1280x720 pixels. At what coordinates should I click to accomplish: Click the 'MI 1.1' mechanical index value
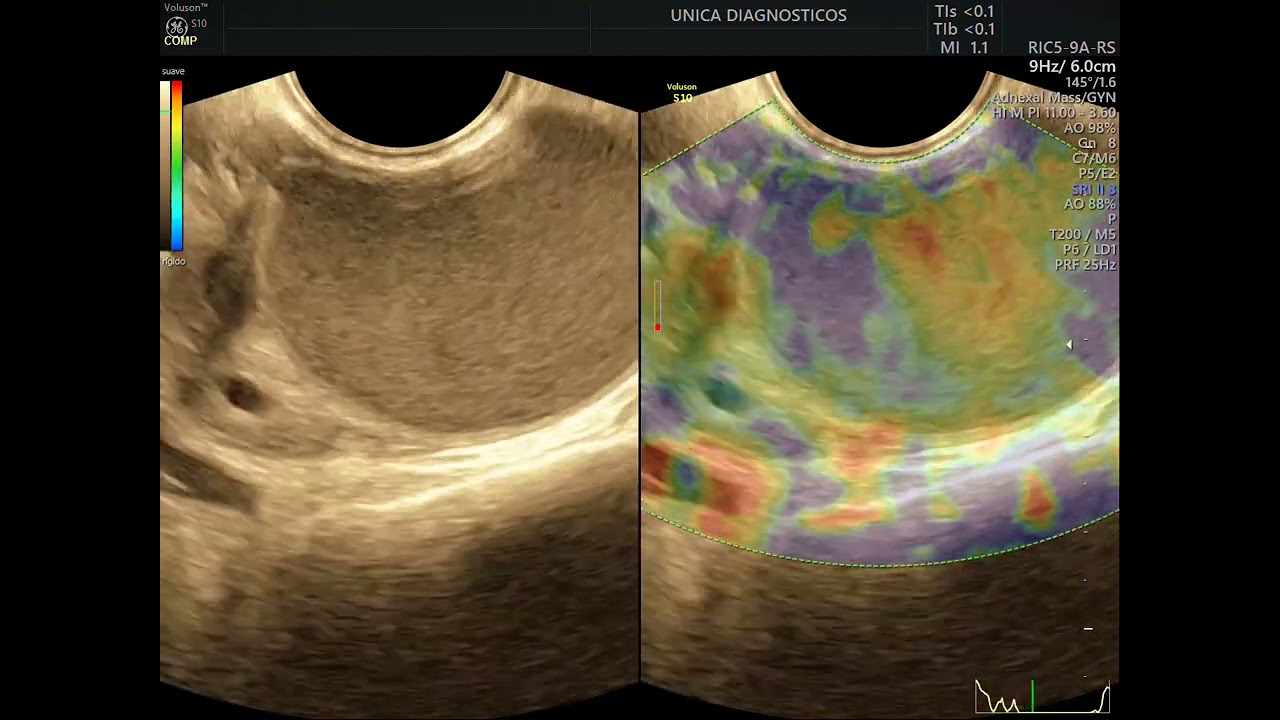(964, 48)
